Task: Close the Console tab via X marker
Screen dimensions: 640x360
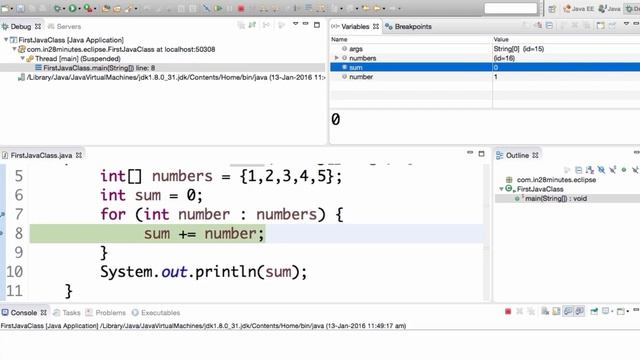Action: (44, 312)
